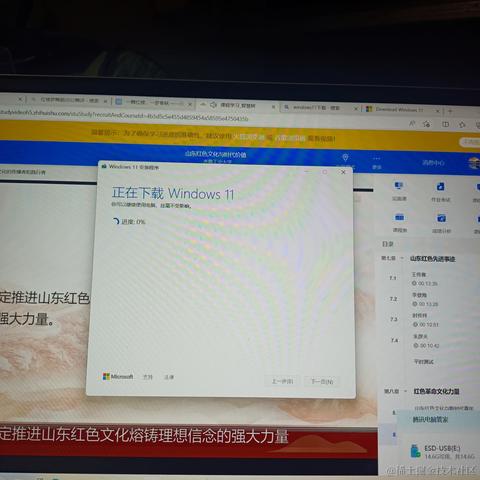Play lesson 7.3 in the catalog
This screenshot has height=480, width=480.
[x=425, y=320]
